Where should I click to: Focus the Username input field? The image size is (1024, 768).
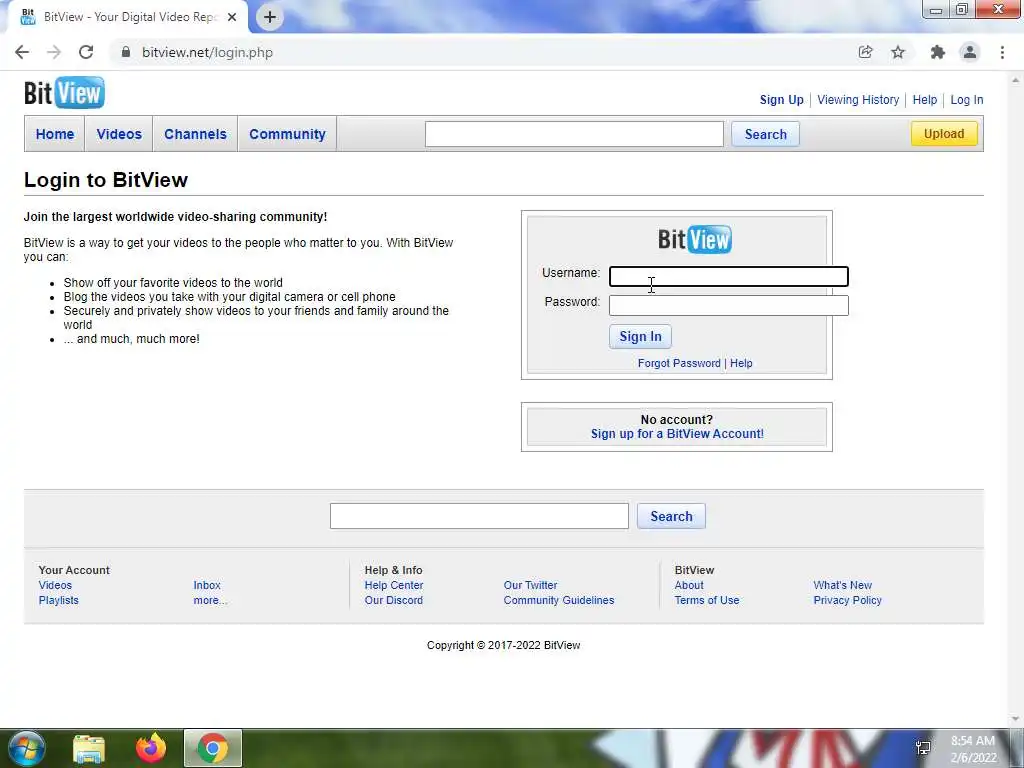pyautogui.click(x=729, y=277)
